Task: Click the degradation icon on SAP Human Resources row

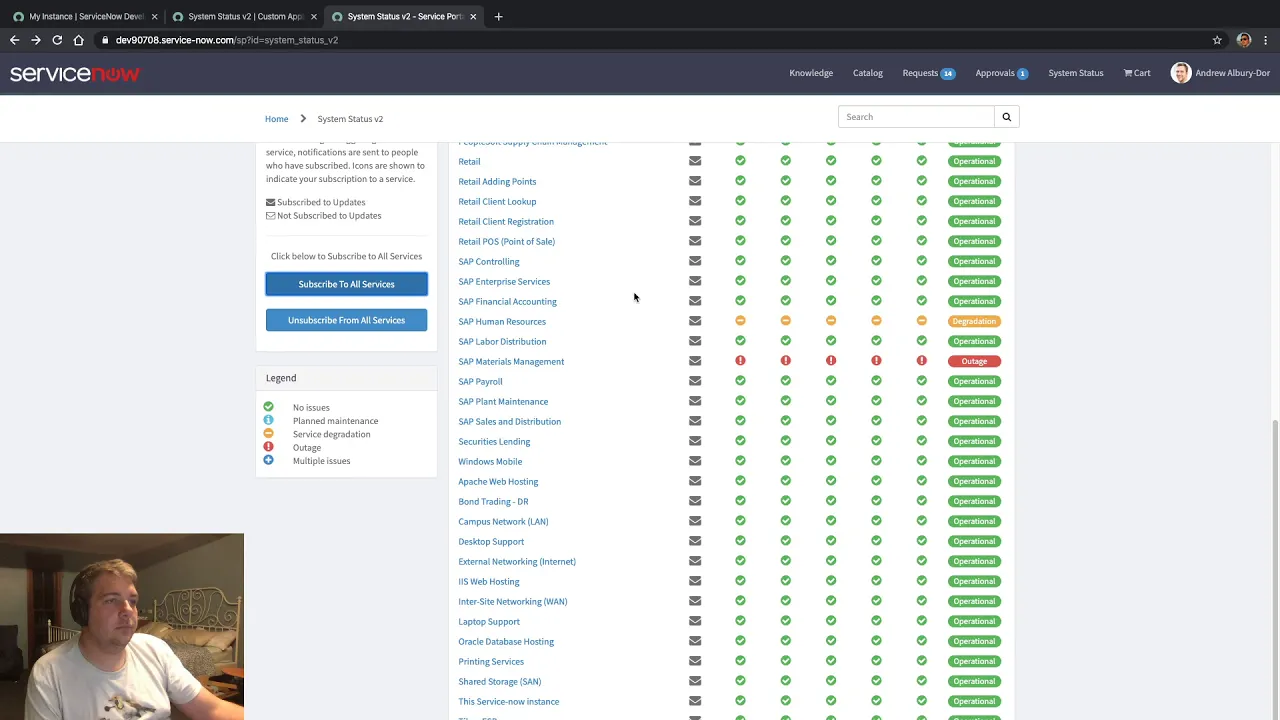Action: tap(740, 321)
